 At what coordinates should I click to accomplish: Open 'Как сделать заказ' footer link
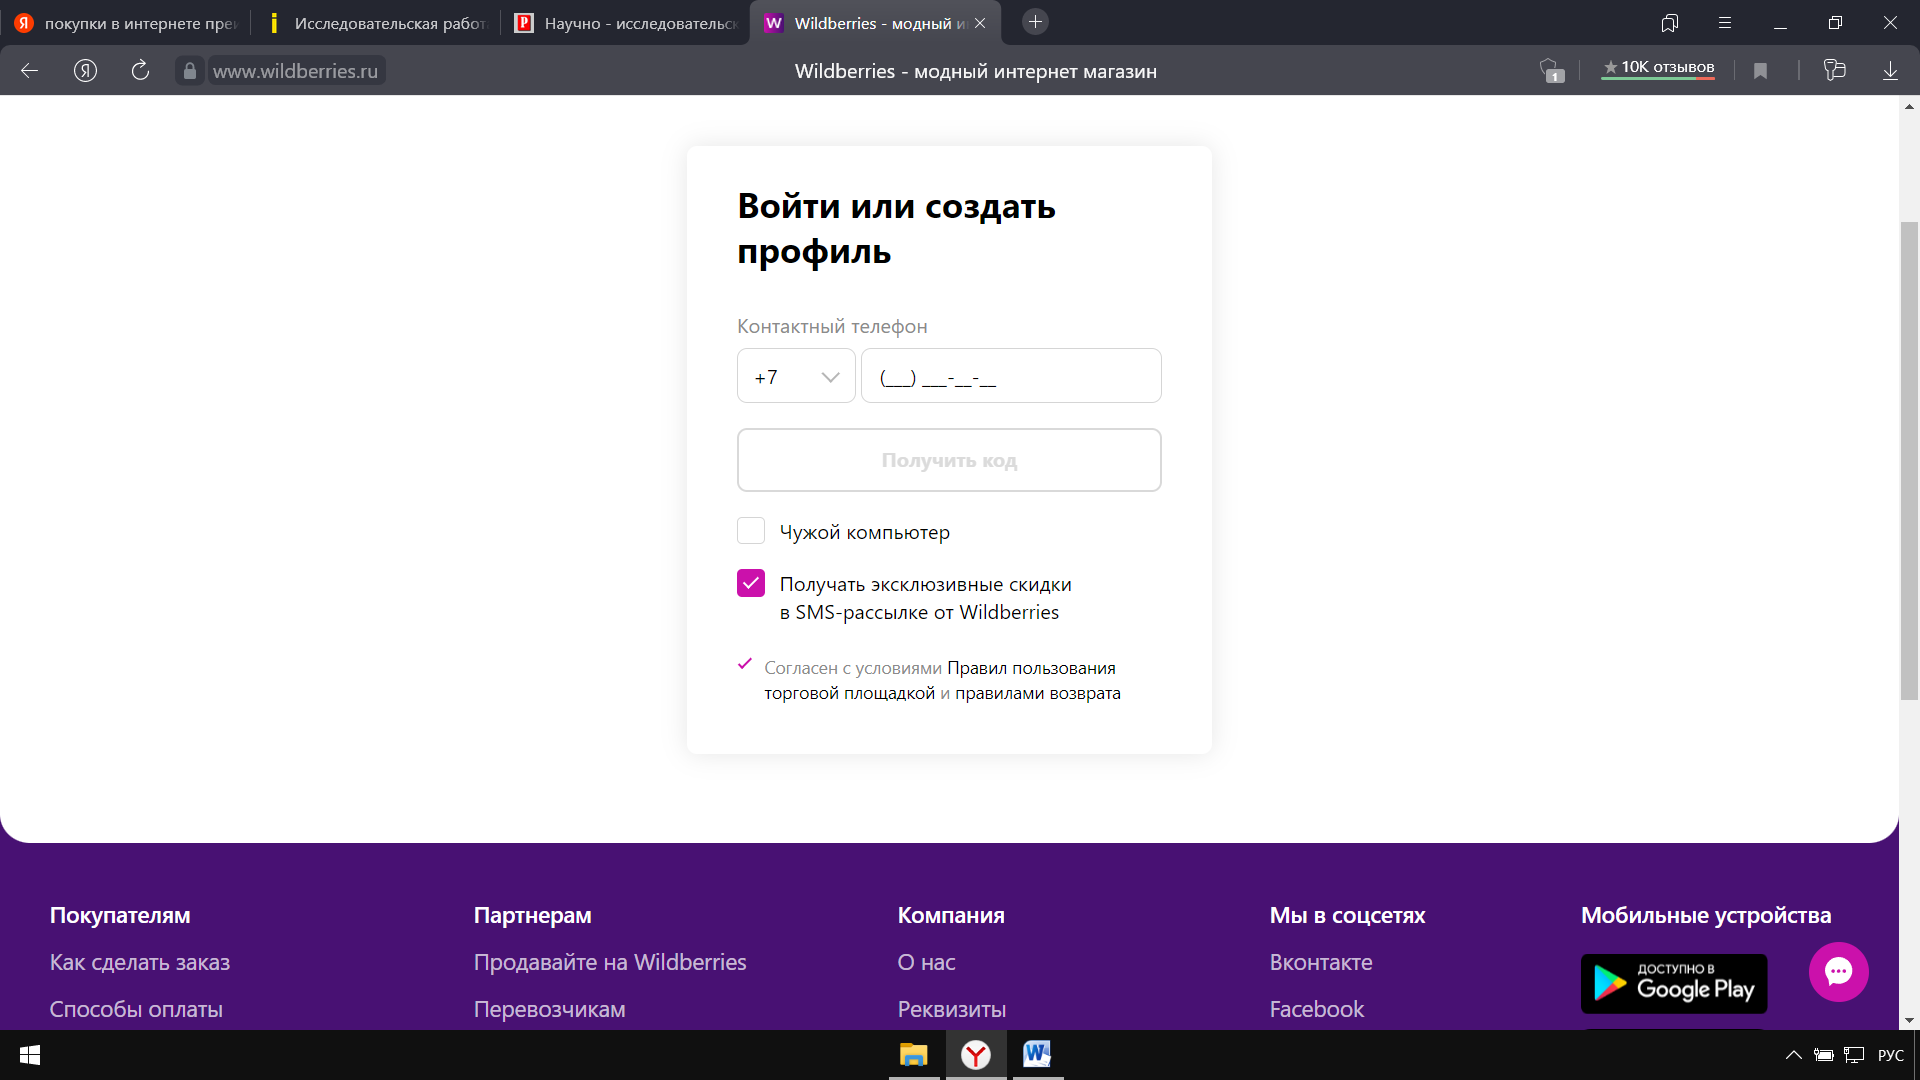(x=140, y=962)
